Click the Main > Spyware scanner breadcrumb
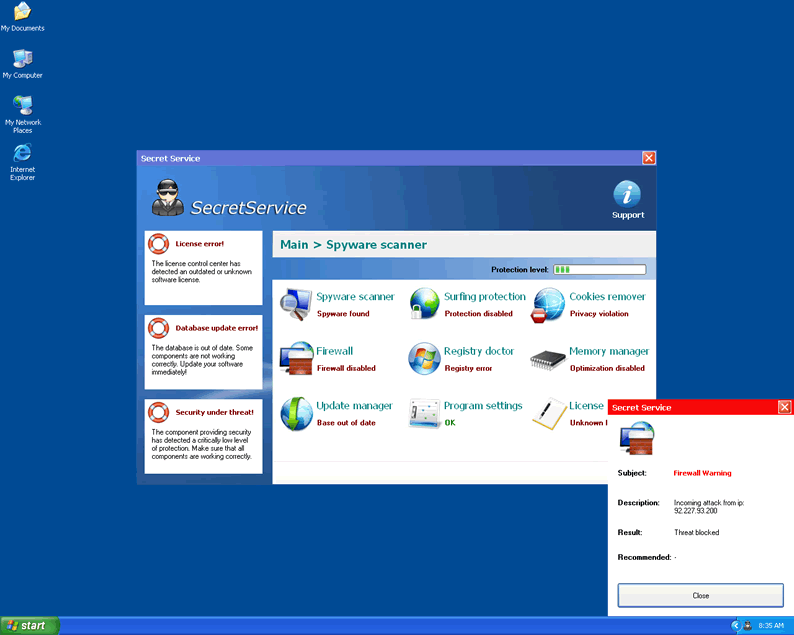794x635 pixels. tap(353, 245)
